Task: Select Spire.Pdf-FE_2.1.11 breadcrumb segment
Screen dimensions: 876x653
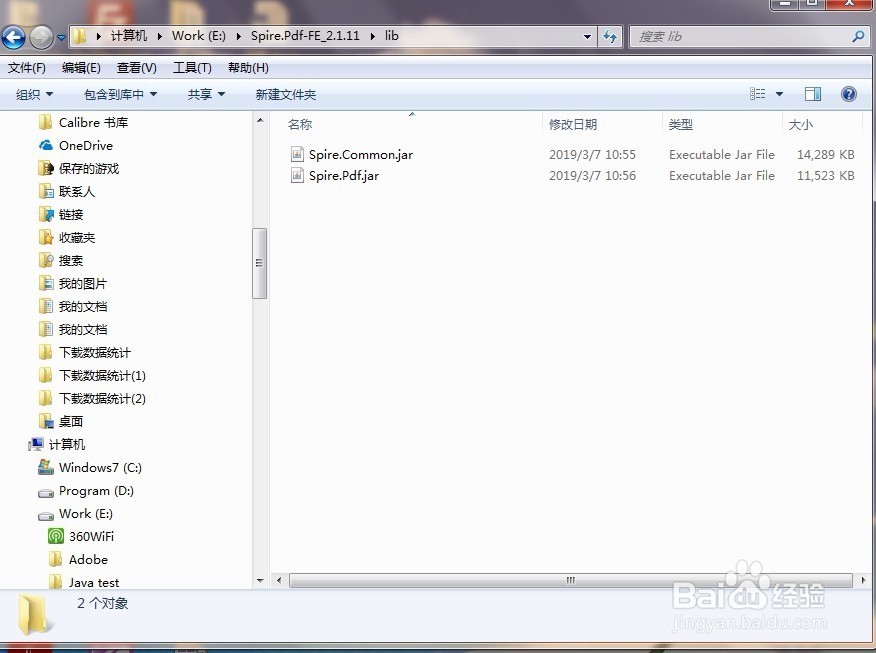Action: click(x=305, y=36)
